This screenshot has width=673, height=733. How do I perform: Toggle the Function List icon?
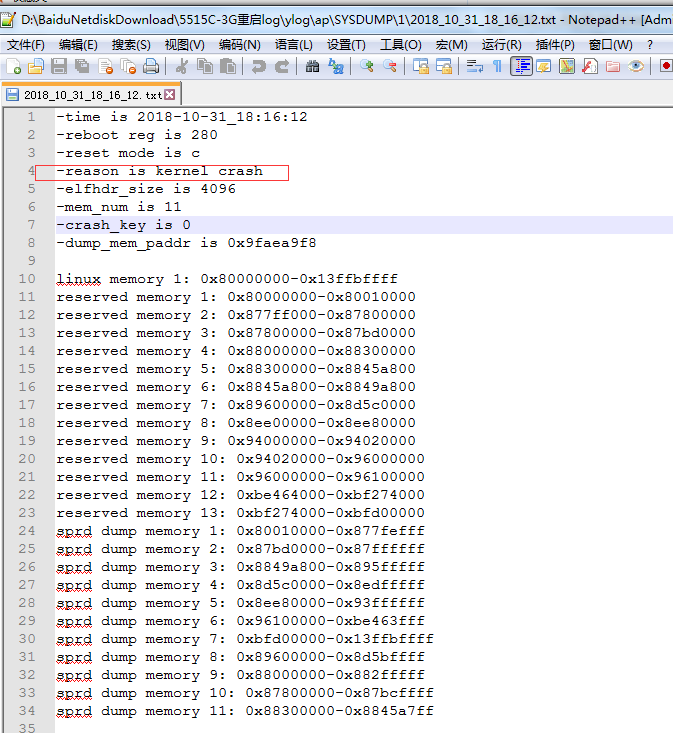(x=590, y=66)
